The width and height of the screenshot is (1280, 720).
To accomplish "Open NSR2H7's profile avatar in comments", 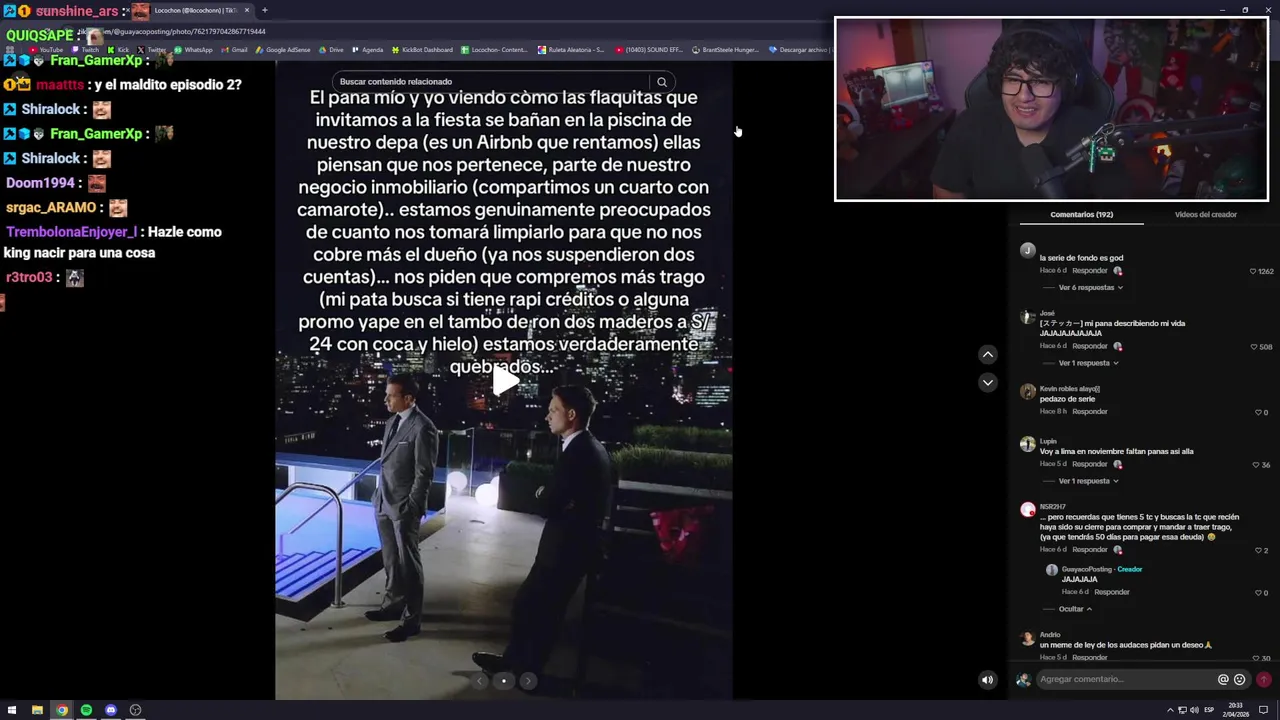I will point(1027,510).
